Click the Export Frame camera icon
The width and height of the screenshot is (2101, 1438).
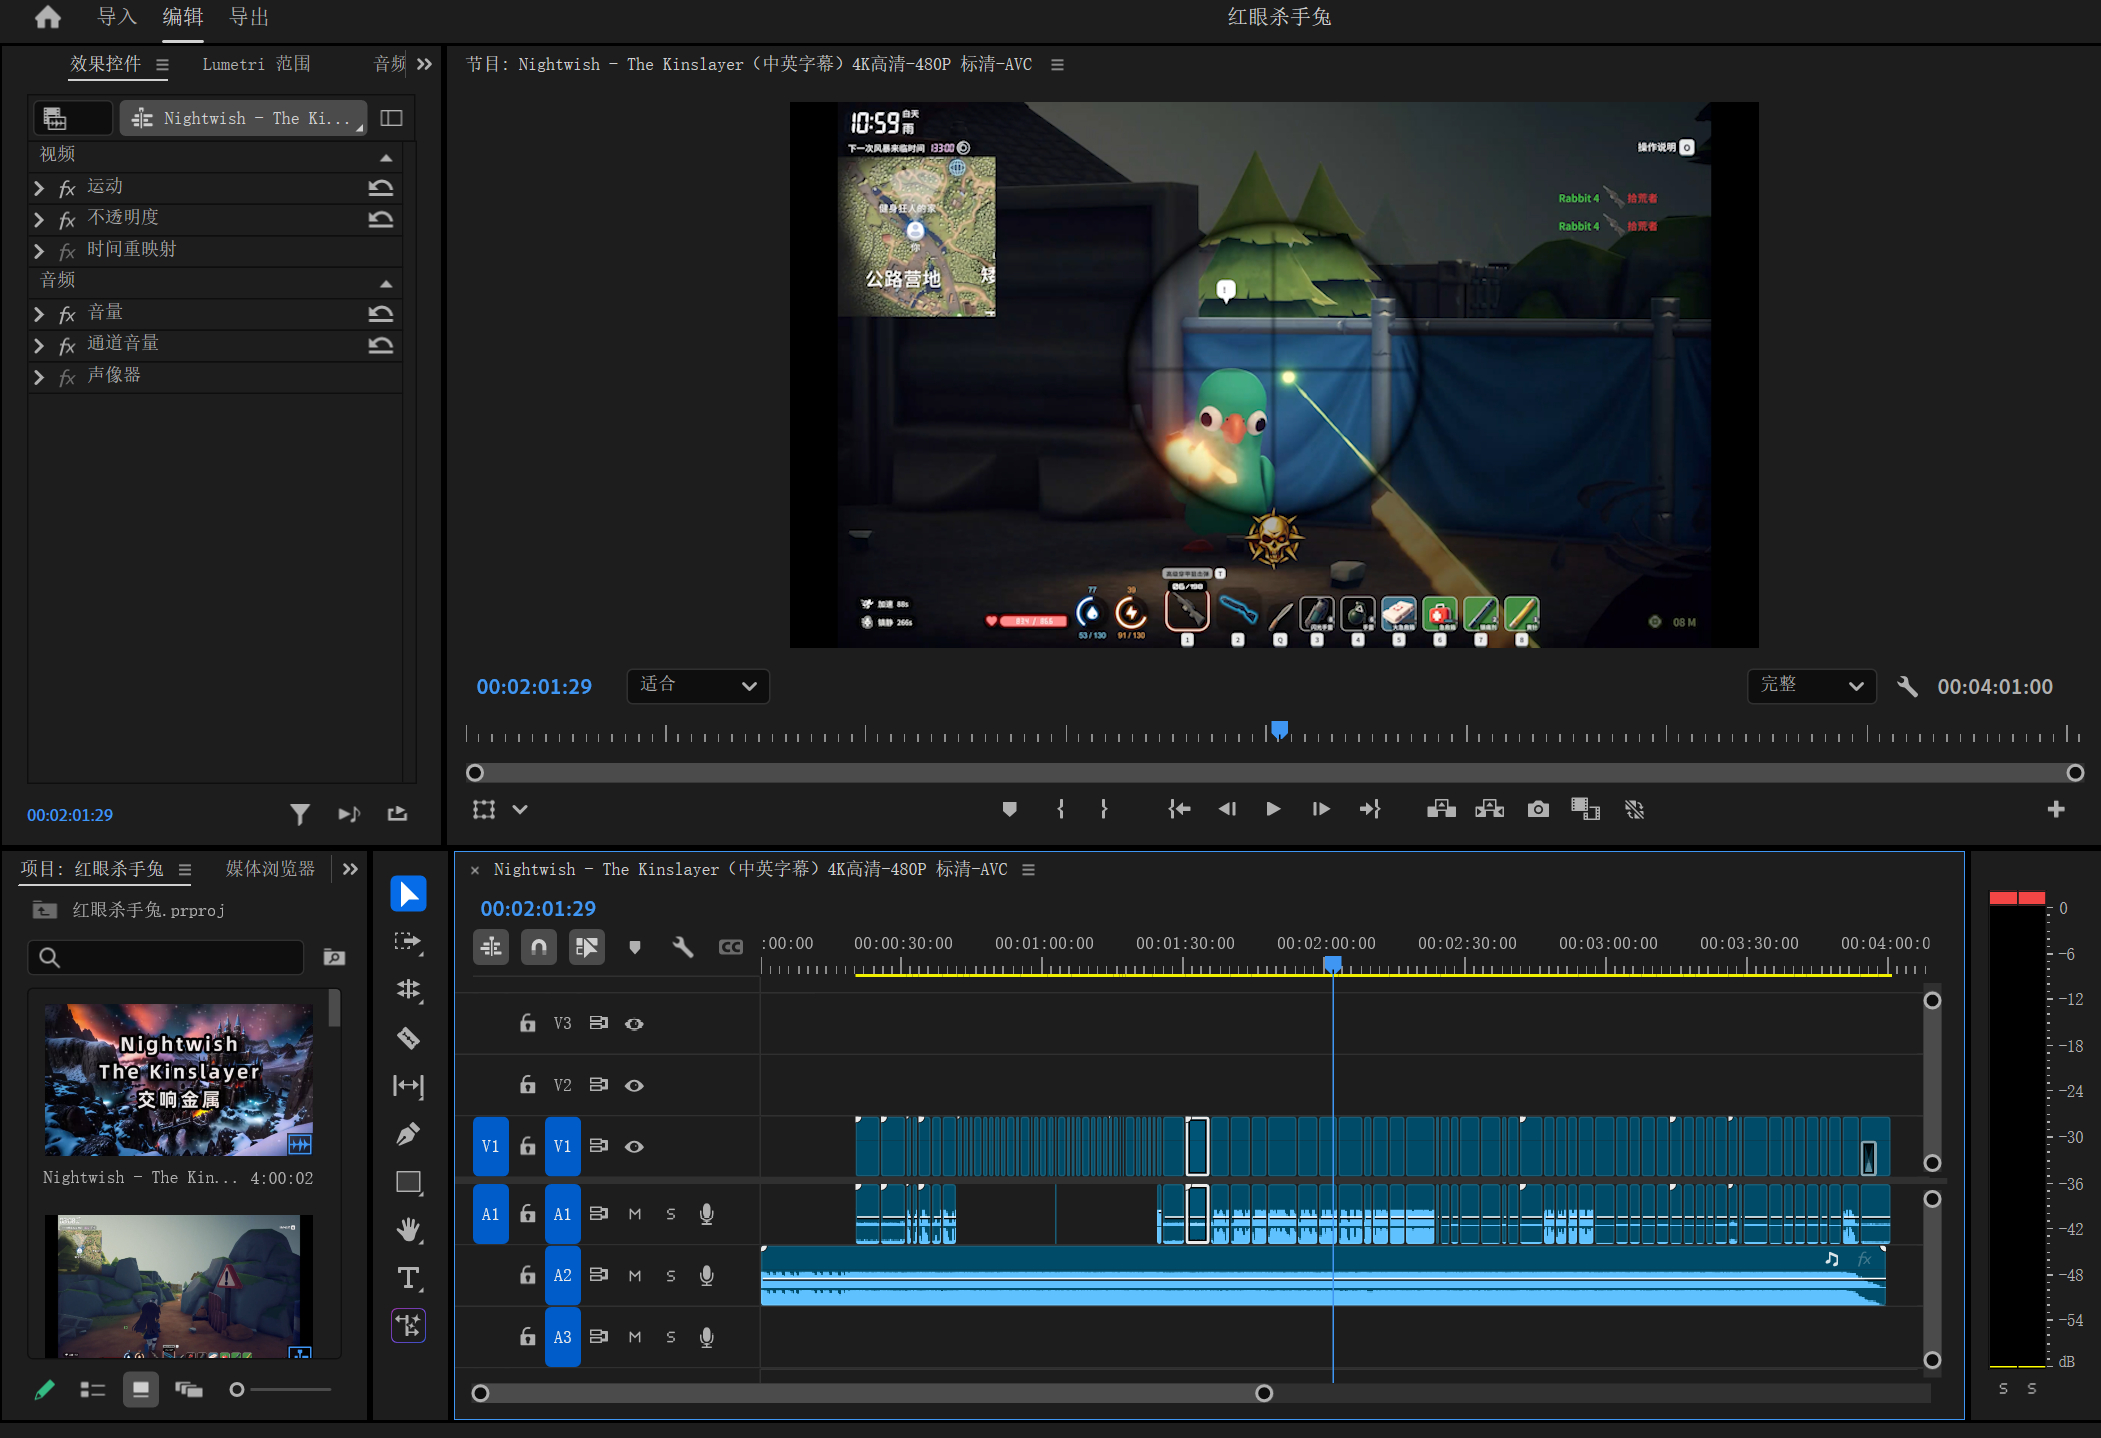pyautogui.click(x=1538, y=809)
